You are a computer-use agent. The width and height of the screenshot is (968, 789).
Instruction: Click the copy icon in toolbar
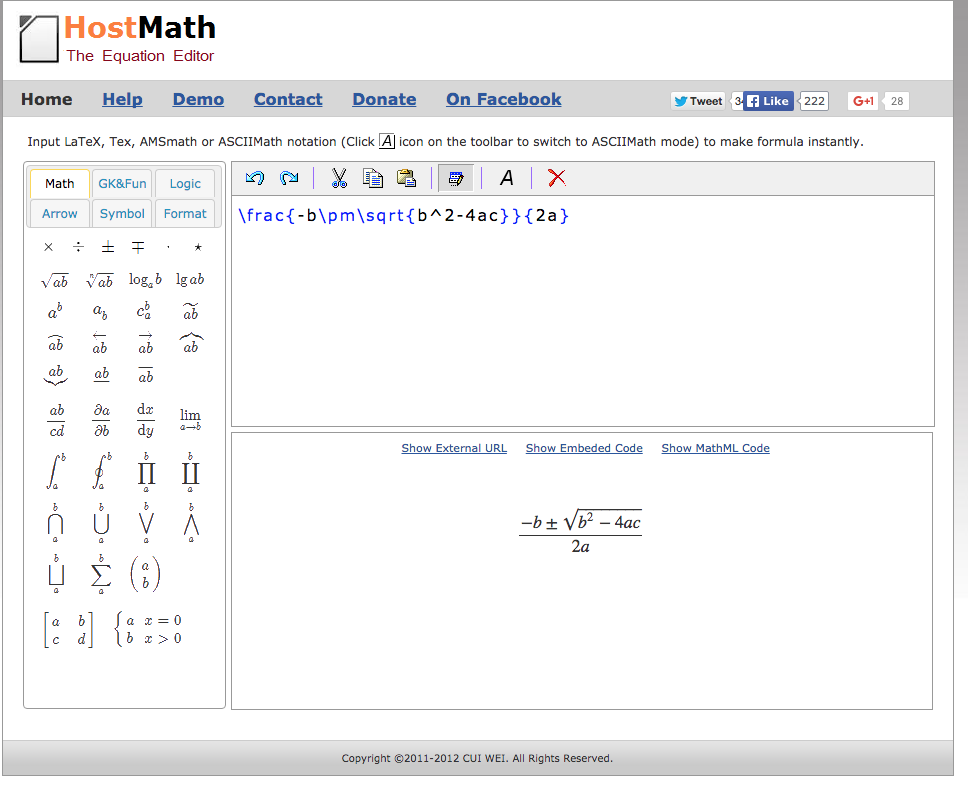coord(373,178)
